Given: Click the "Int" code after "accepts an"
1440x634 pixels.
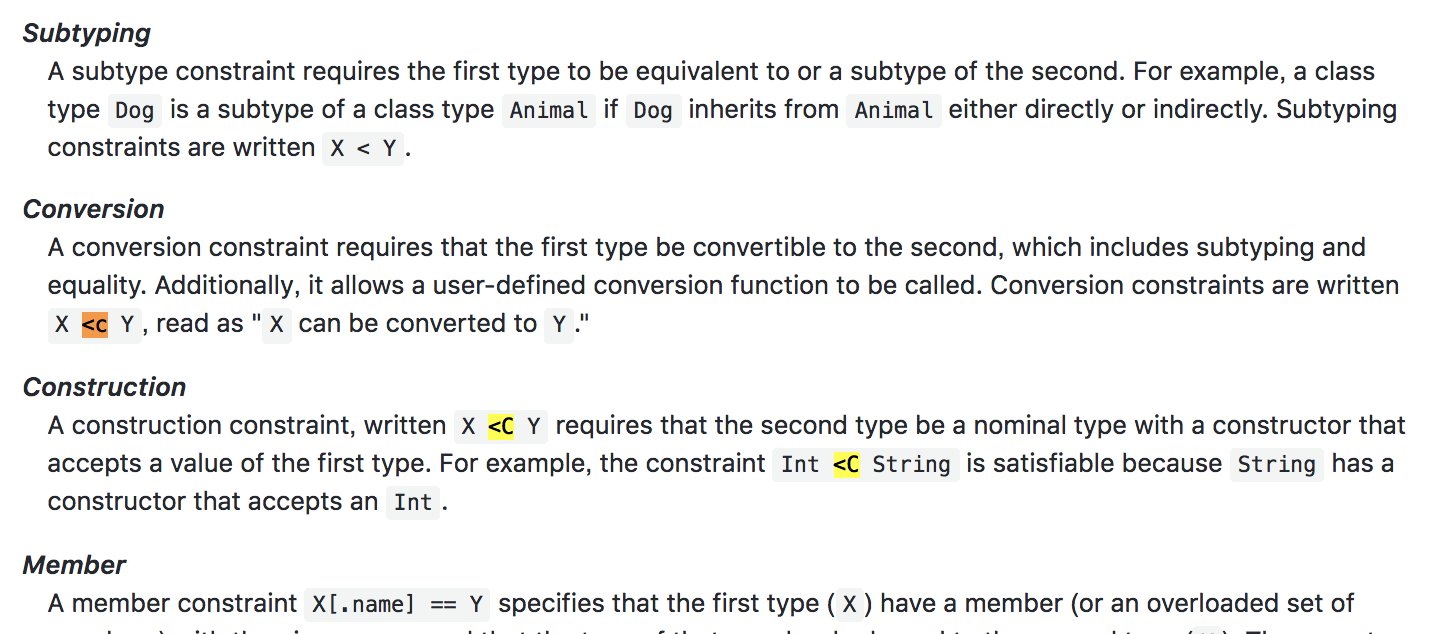Looking at the screenshot, I should pos(413,502).
